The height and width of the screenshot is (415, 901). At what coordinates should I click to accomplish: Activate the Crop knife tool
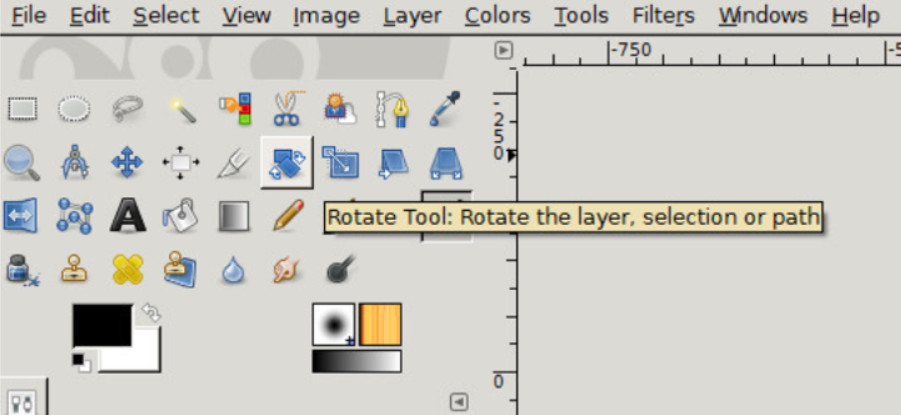(x=233, y=163)
